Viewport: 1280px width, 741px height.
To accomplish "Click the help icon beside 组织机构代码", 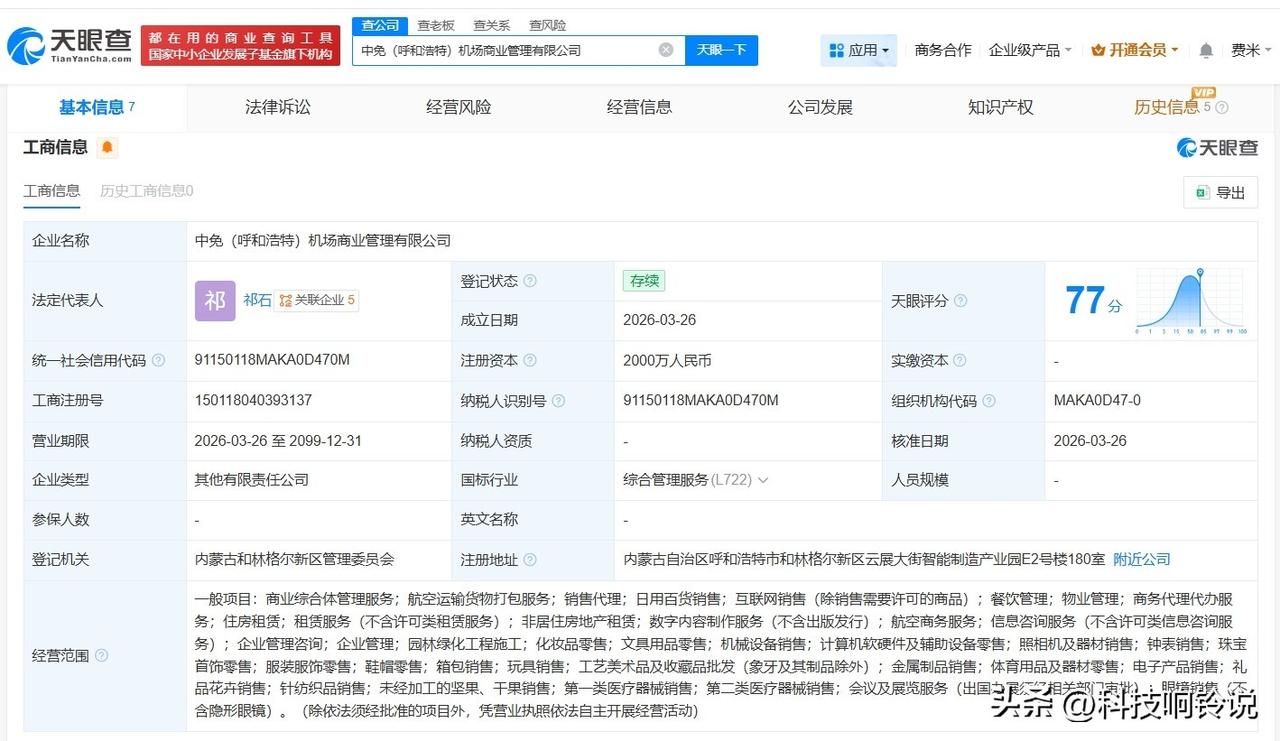I will [989, 401].
